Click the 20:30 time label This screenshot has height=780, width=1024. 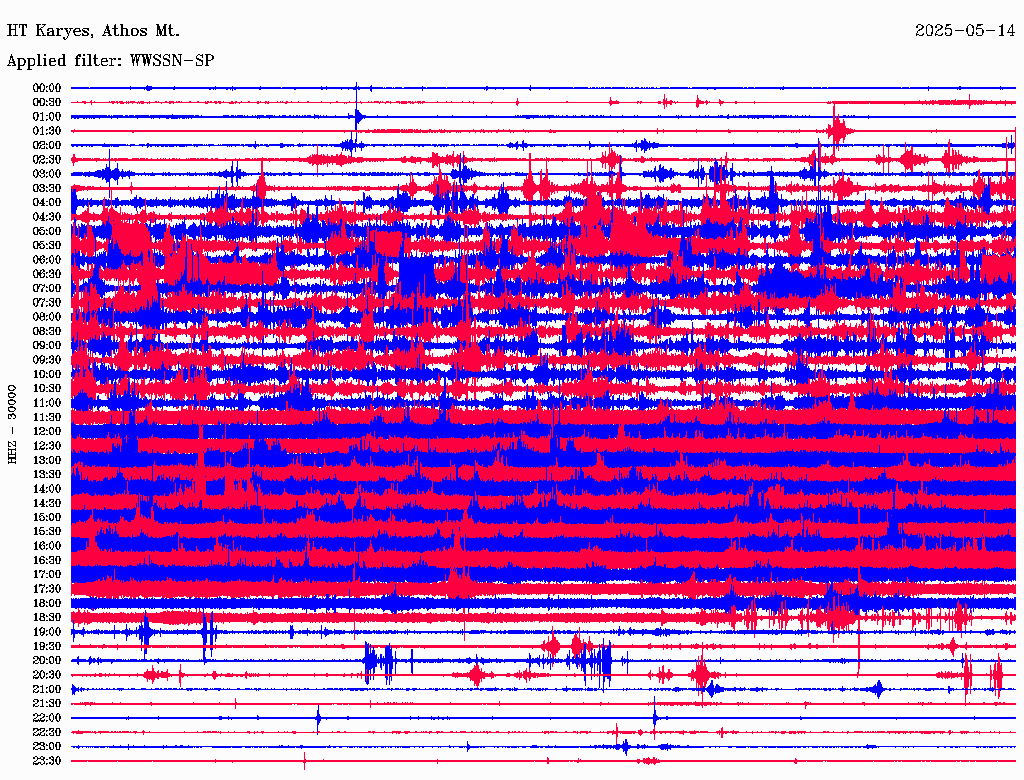tap(47, 675)
